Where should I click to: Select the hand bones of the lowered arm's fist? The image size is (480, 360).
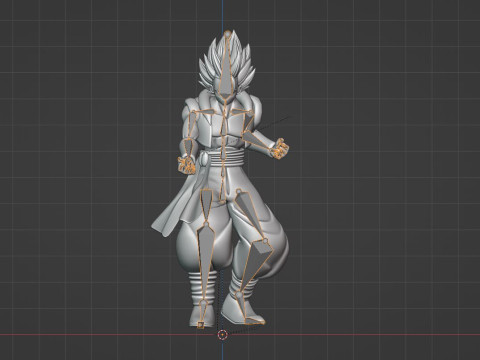click(186, 165)
